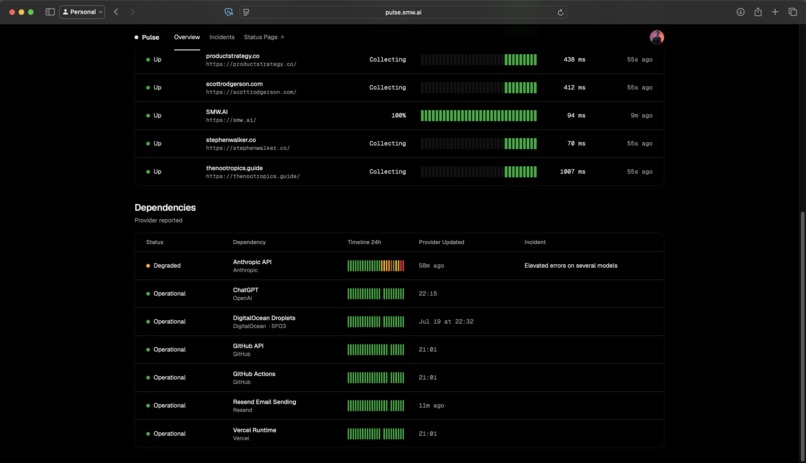806x463 pixels.
Task: Open a new tab with the plus icon
Action: 775,12
